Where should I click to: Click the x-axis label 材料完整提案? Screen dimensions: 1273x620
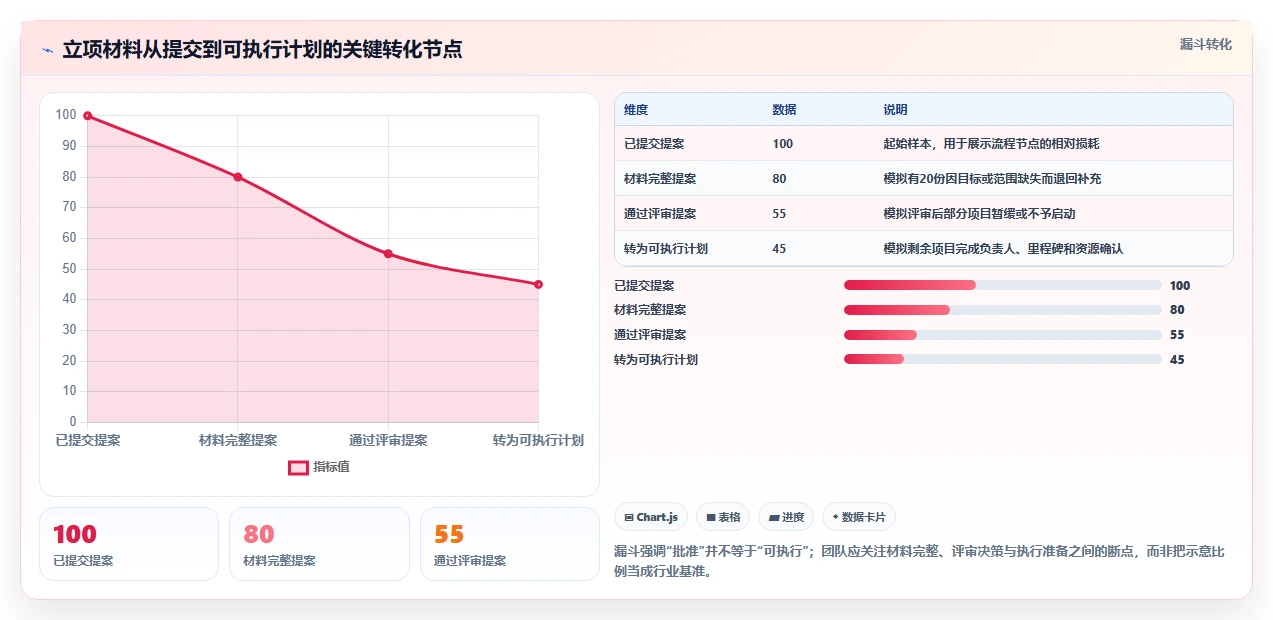pyautogui.click(x=238, y=440)
